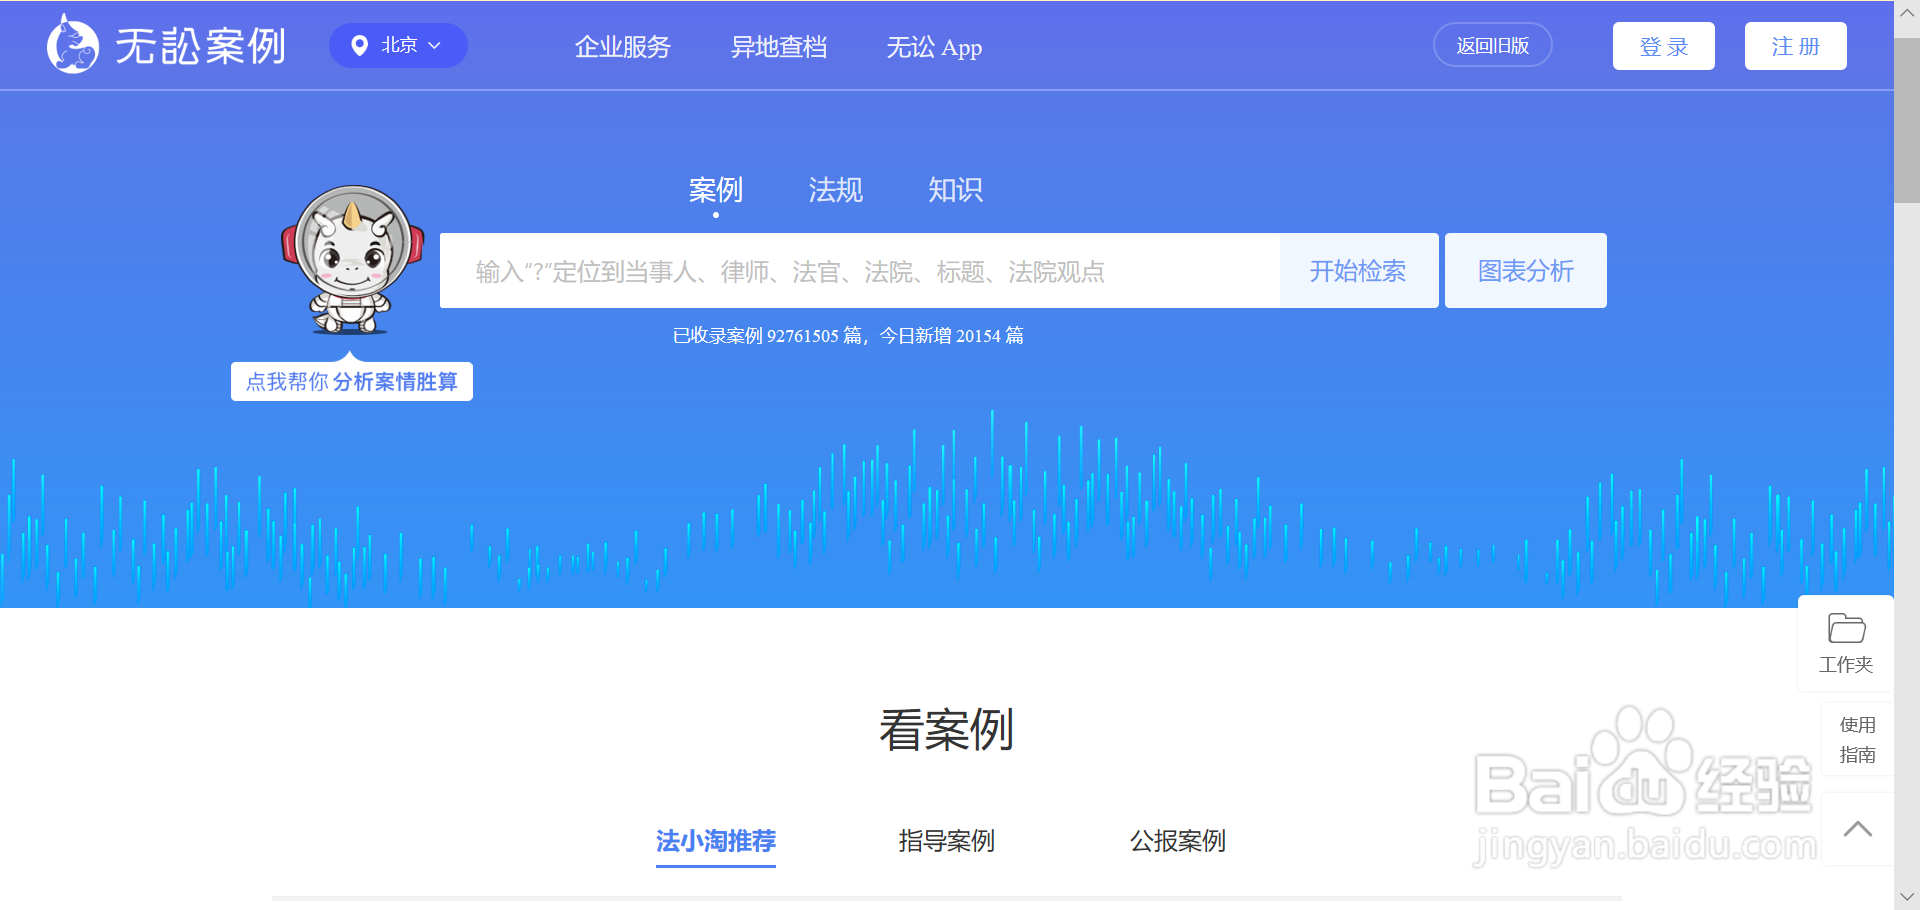Viewport: 1920px width, 910px height.
Task: Open the 使用指南 side button
Action: point(1857,739)
